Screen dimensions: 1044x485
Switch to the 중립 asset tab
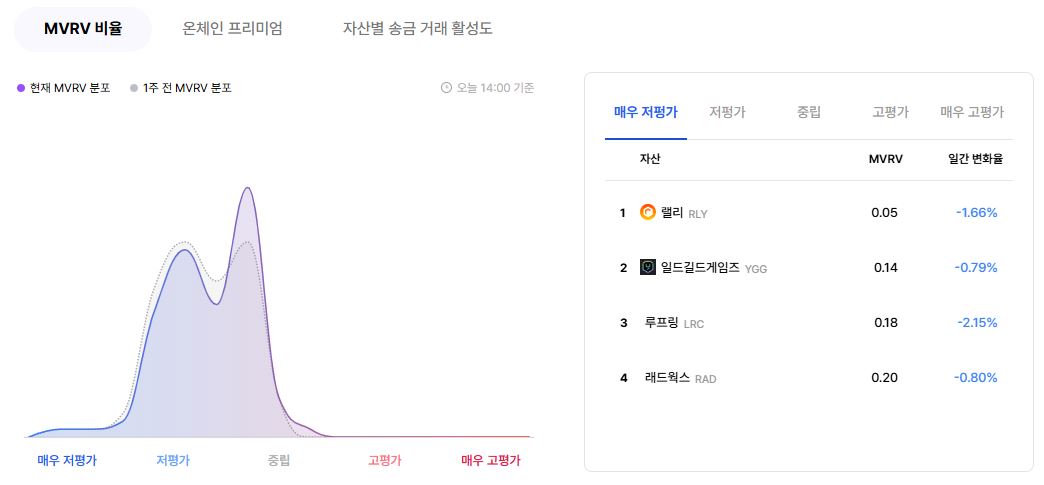[809, 113]
